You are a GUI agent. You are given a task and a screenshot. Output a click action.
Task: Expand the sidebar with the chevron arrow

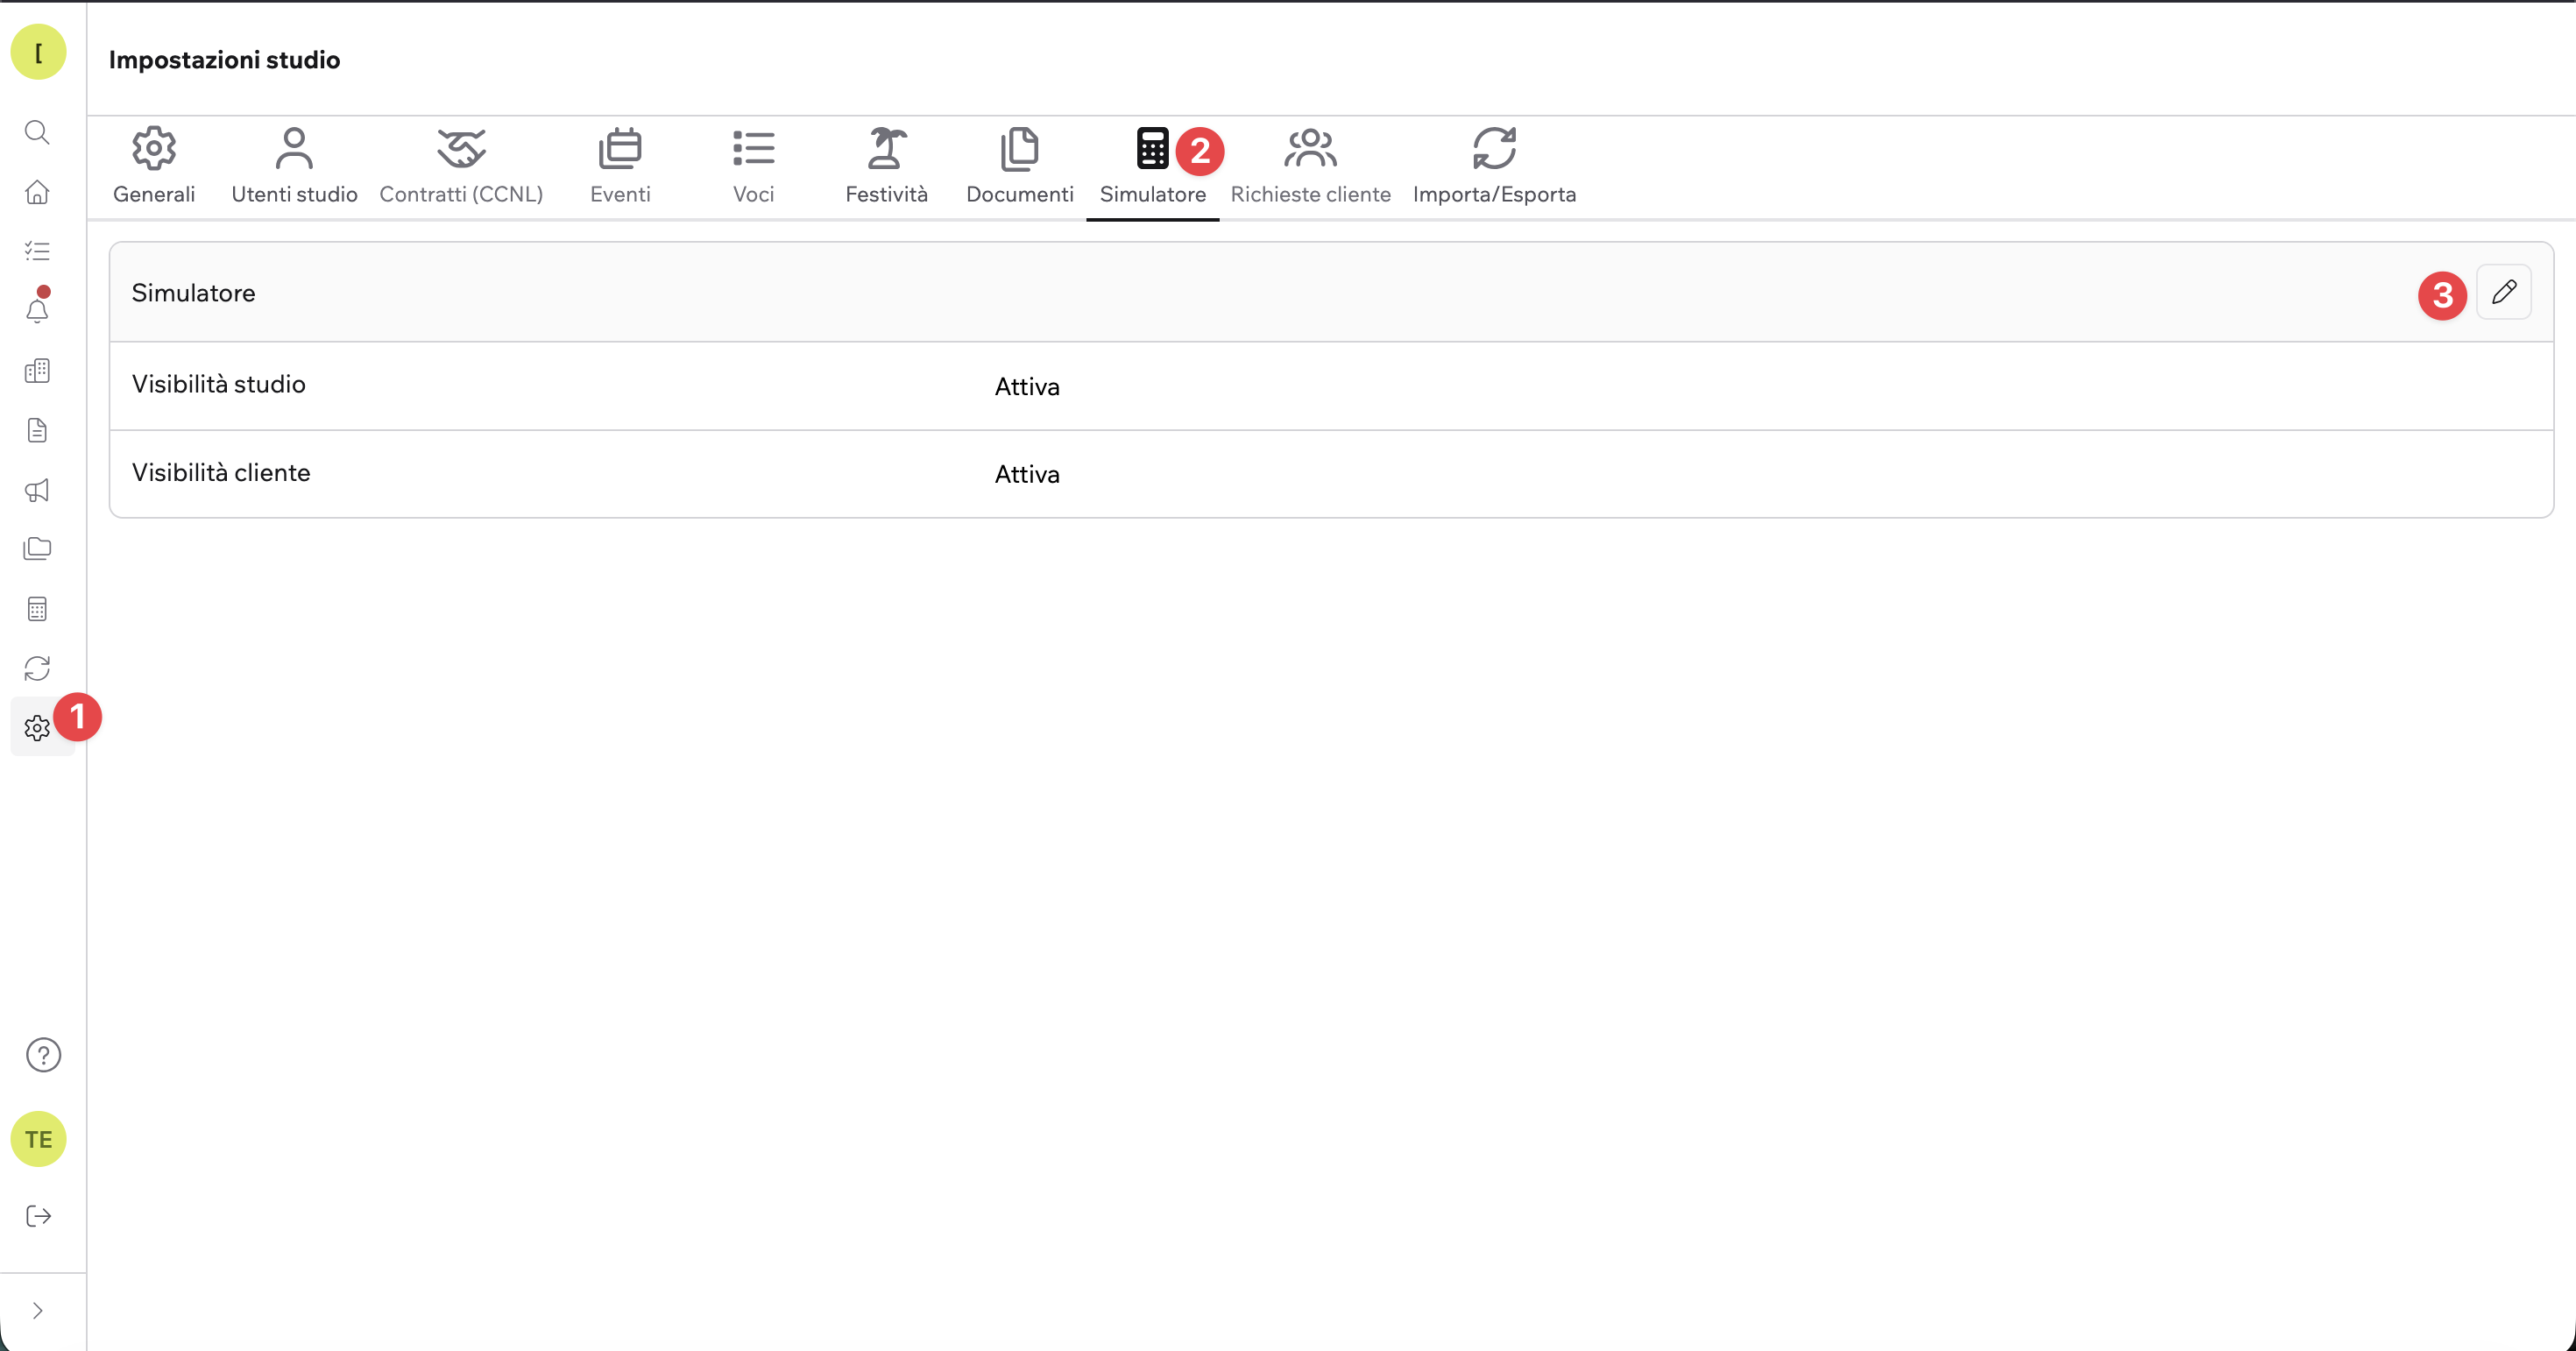coord(37,1311)
